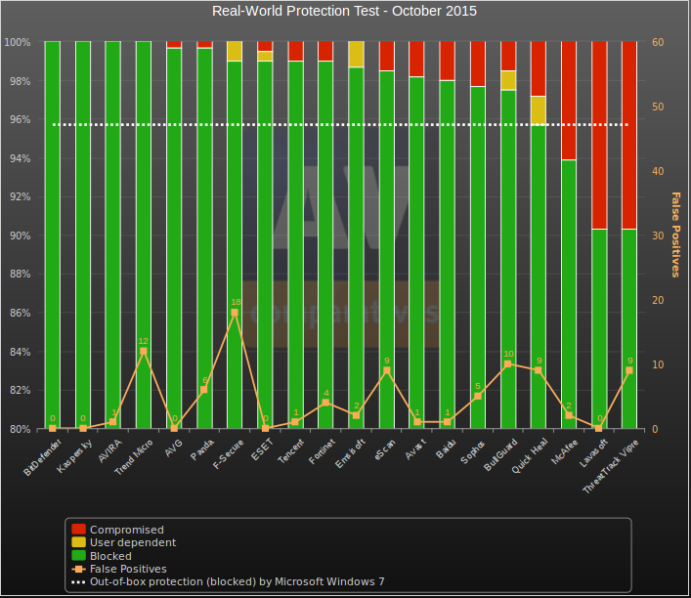Click the vertical 'False Positives' right axis title
691x598 pixels.
(x=675, y=235)
